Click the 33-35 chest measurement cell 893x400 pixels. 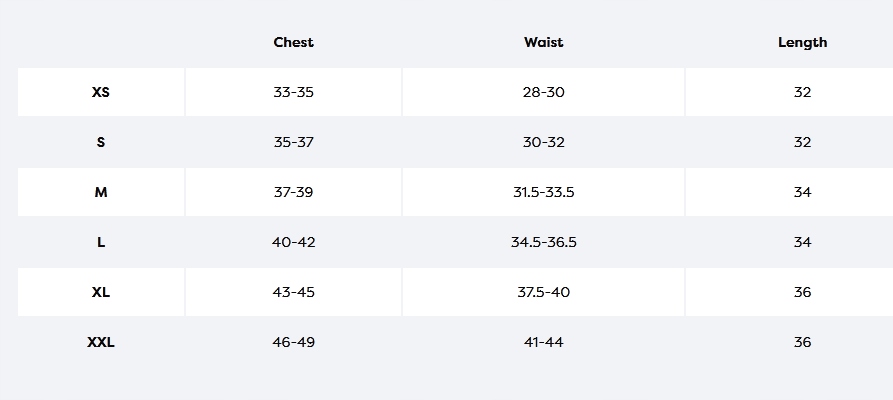coord(293,92)
